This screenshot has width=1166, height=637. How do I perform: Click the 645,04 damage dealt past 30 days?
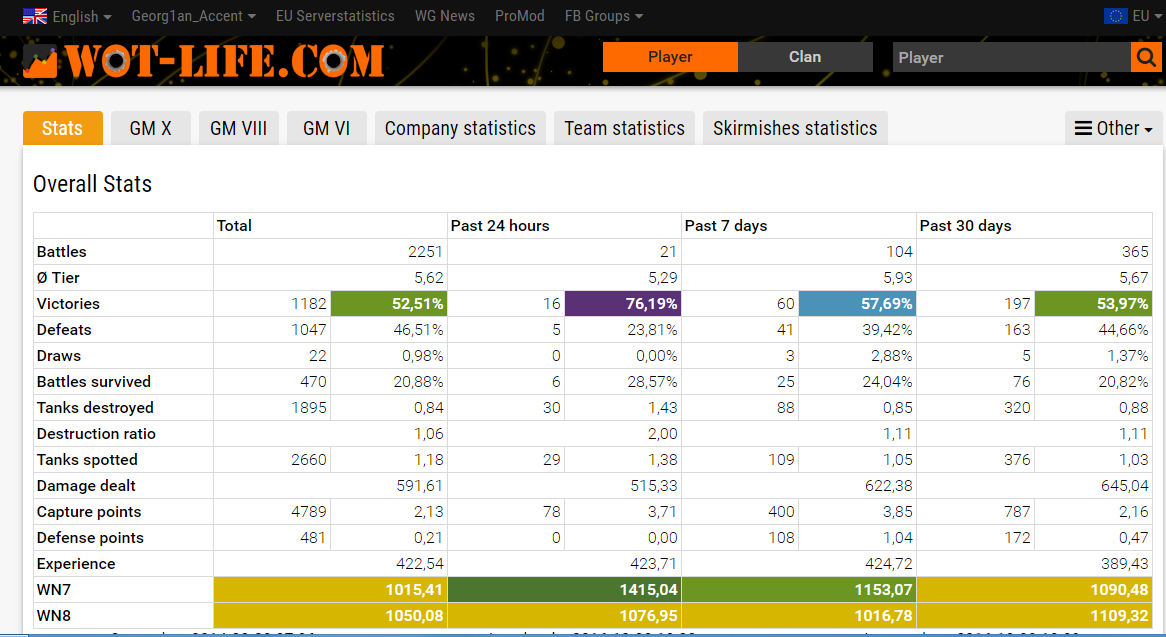pos(1124,486)
